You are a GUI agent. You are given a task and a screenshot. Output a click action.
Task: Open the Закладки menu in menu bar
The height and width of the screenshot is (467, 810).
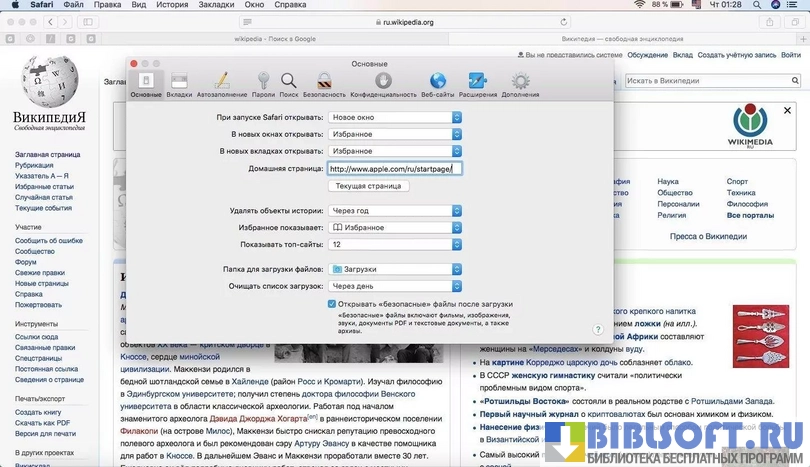pos(219,5)
